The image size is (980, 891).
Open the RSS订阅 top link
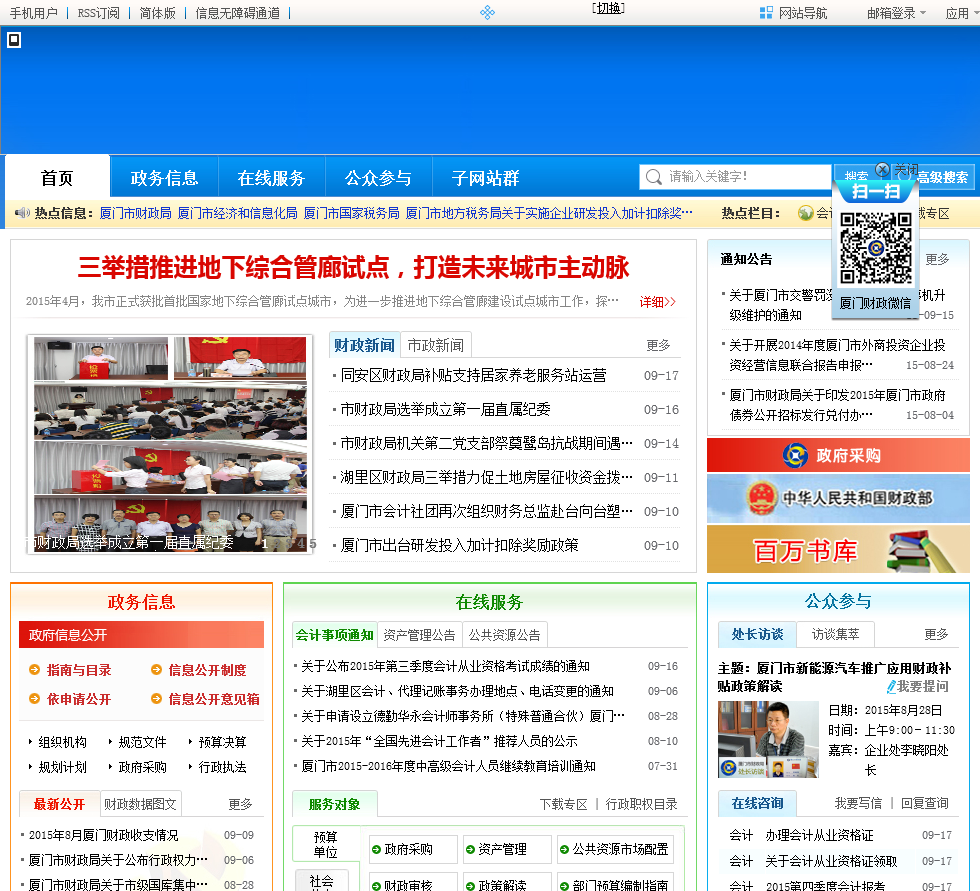click(x=98, y=13)
